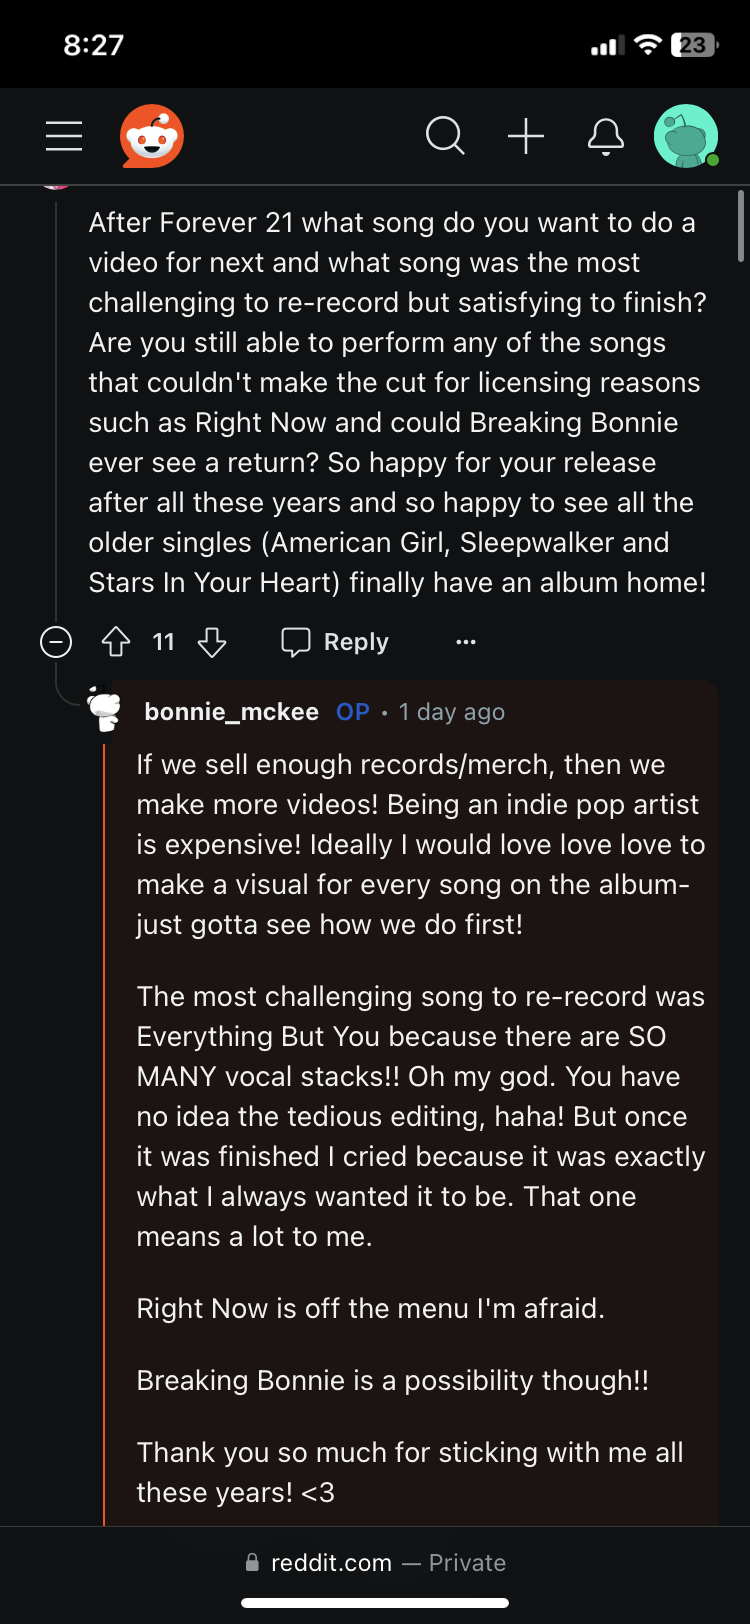Screen dimensions: 750x1624
Task: Reply to the Forever 21 comment
Action: pyautogui.click(x=336, y=642)
